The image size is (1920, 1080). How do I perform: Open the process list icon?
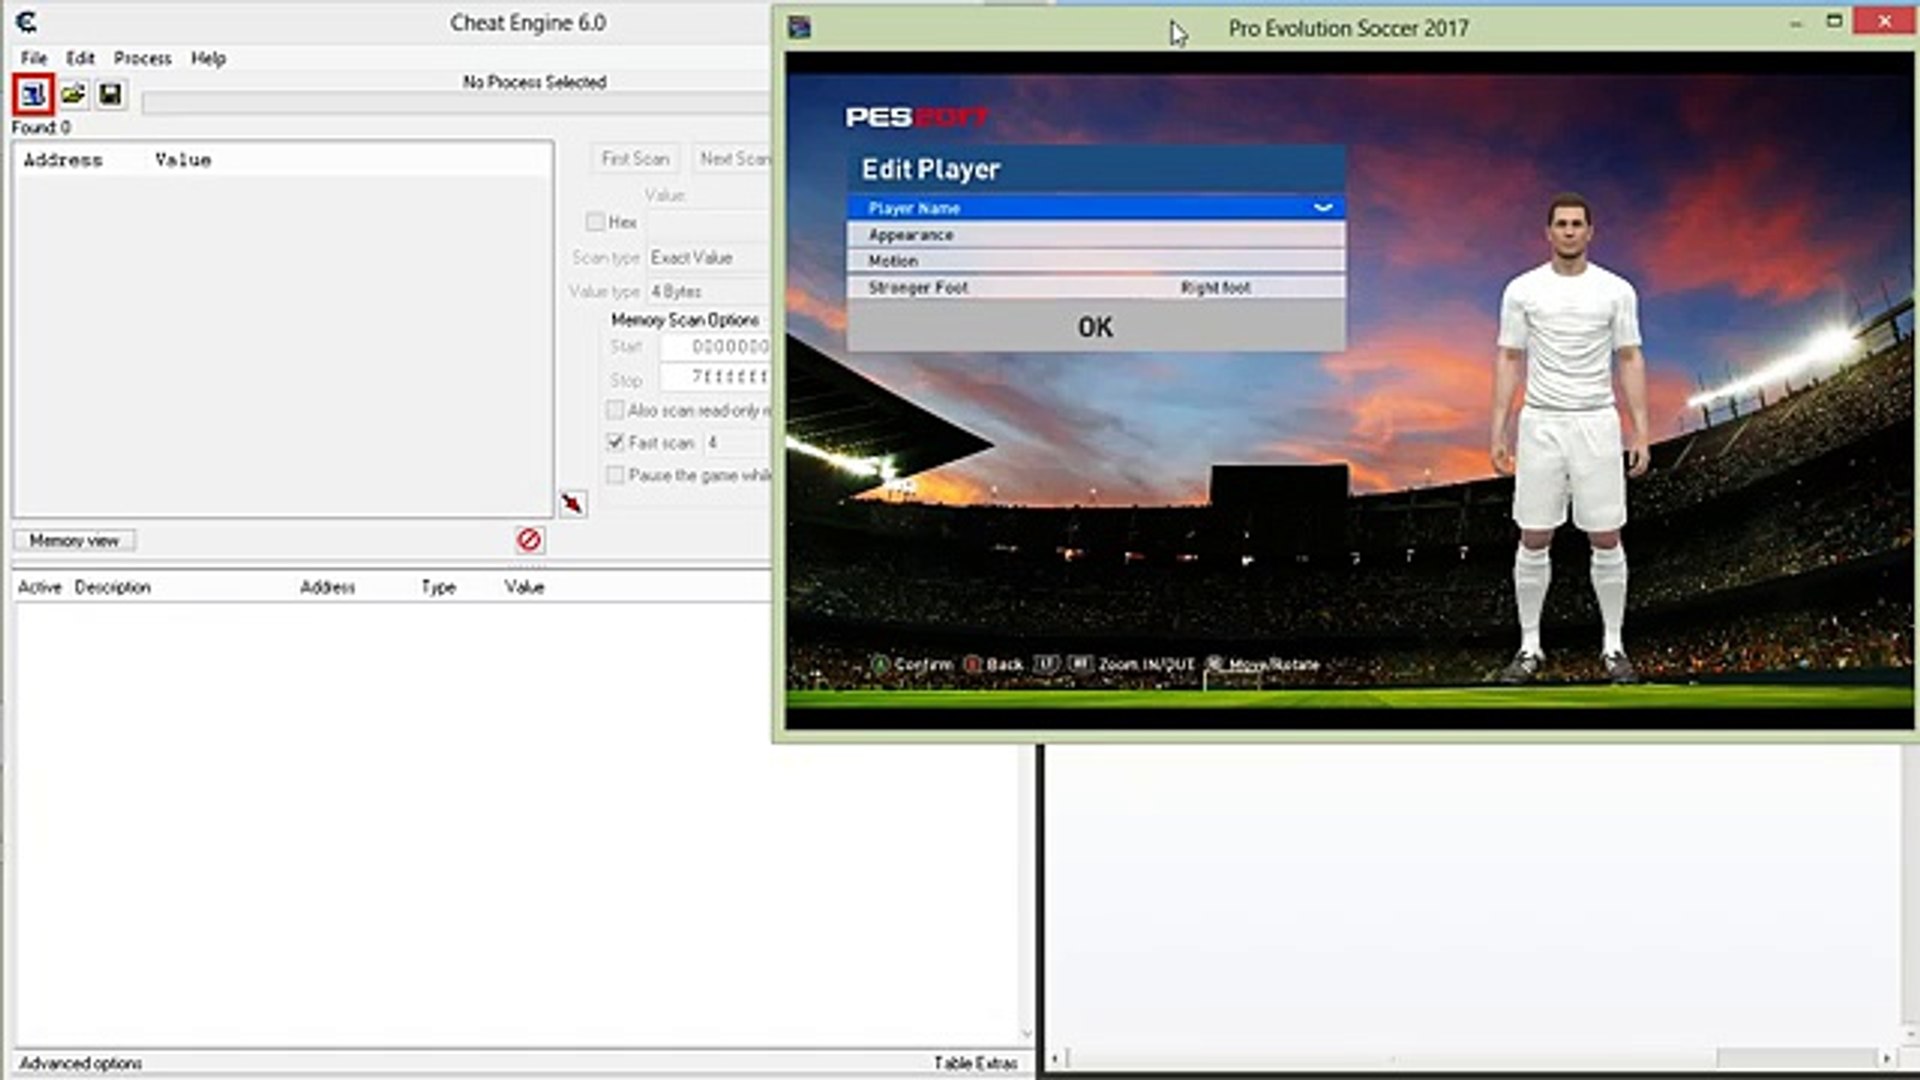[x=32, y=95]
